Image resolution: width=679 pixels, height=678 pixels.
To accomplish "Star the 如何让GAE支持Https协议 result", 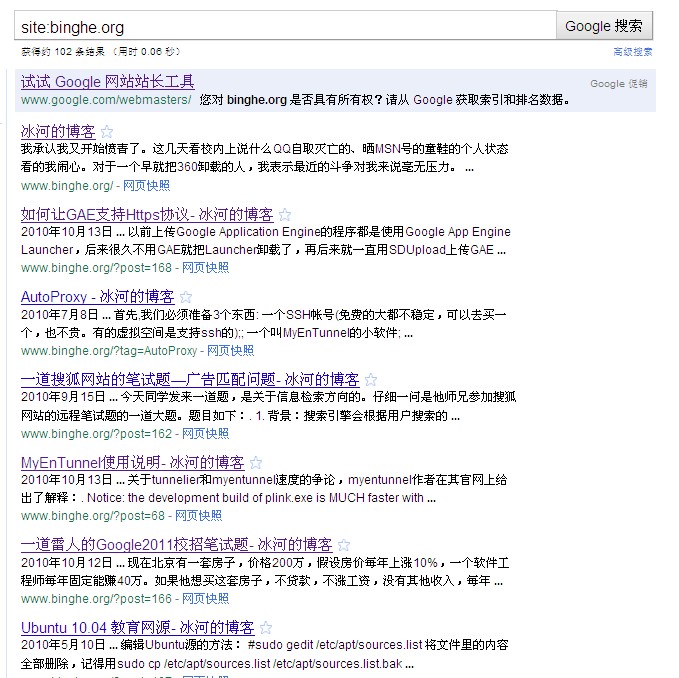I will tap(285, 214).
